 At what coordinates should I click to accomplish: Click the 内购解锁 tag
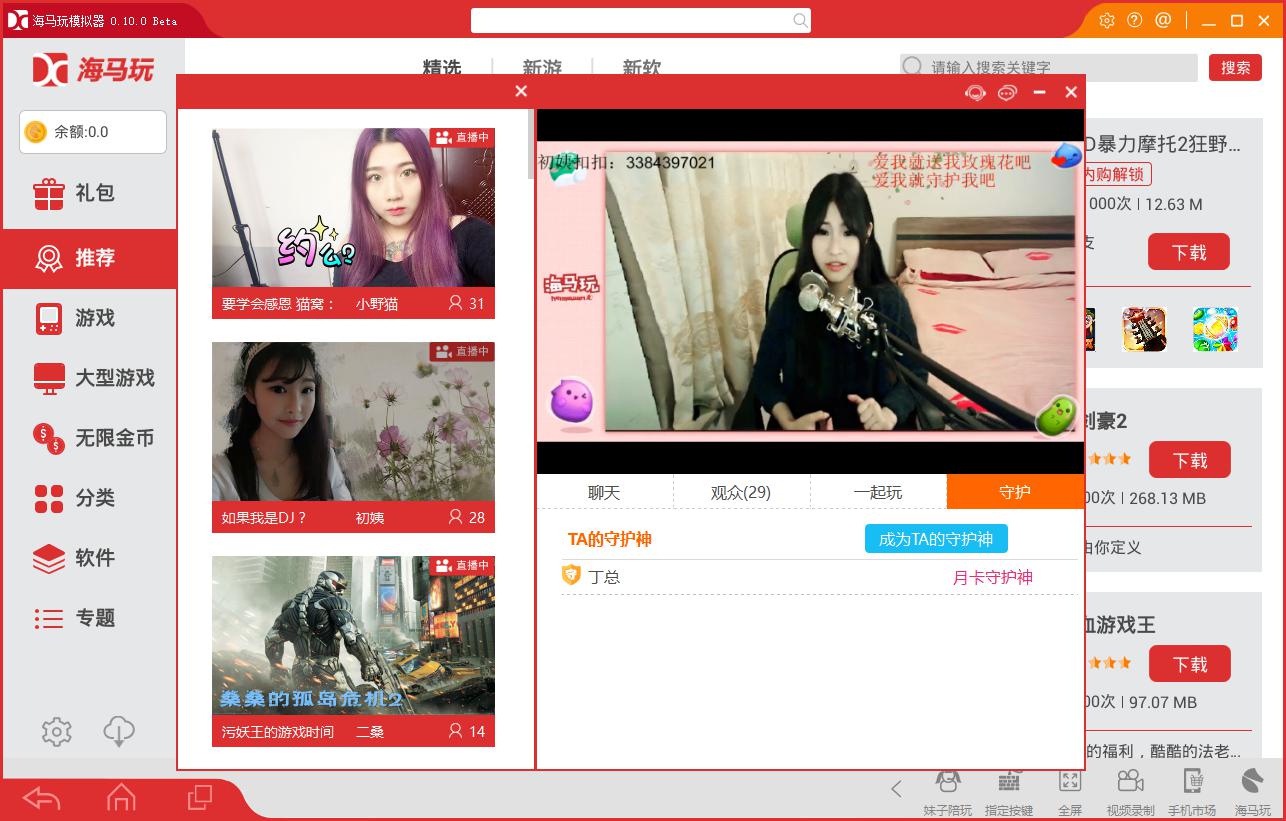click(1116, 174)
